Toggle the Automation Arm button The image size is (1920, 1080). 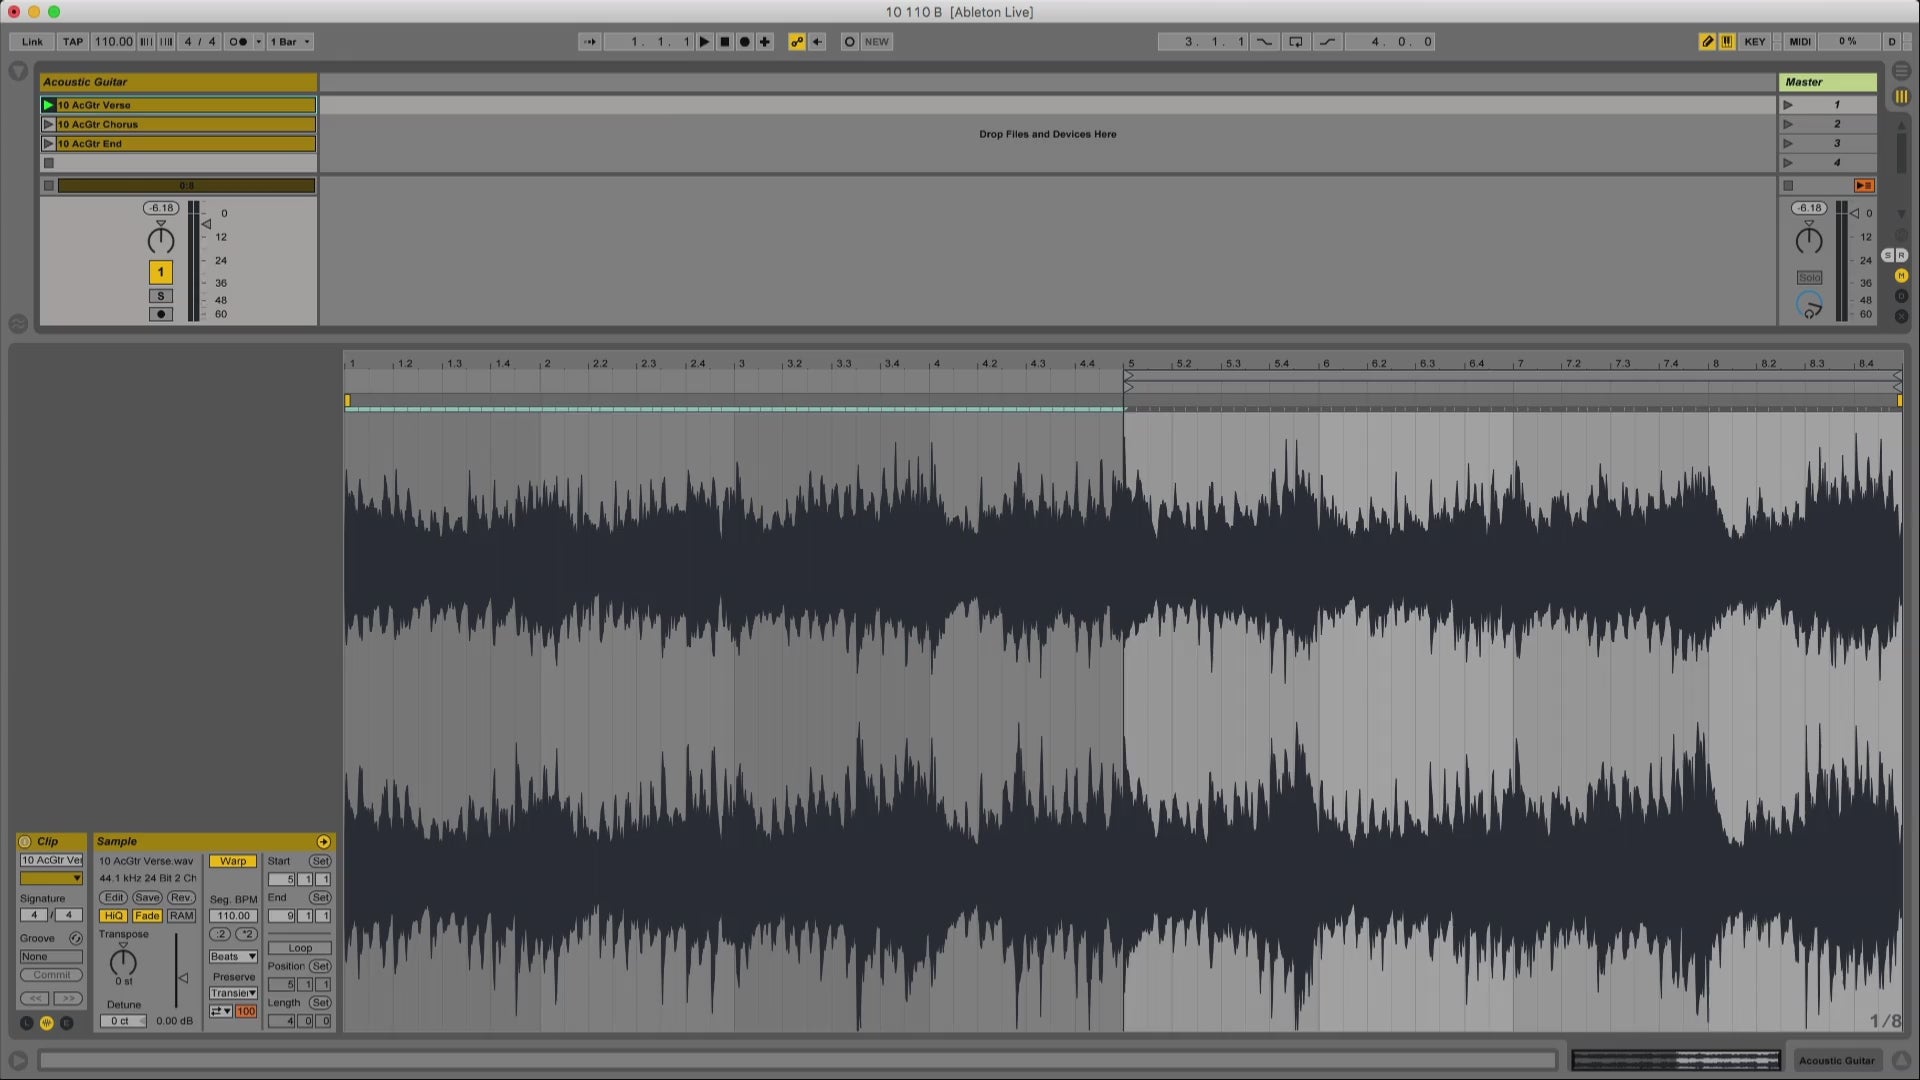797,42
